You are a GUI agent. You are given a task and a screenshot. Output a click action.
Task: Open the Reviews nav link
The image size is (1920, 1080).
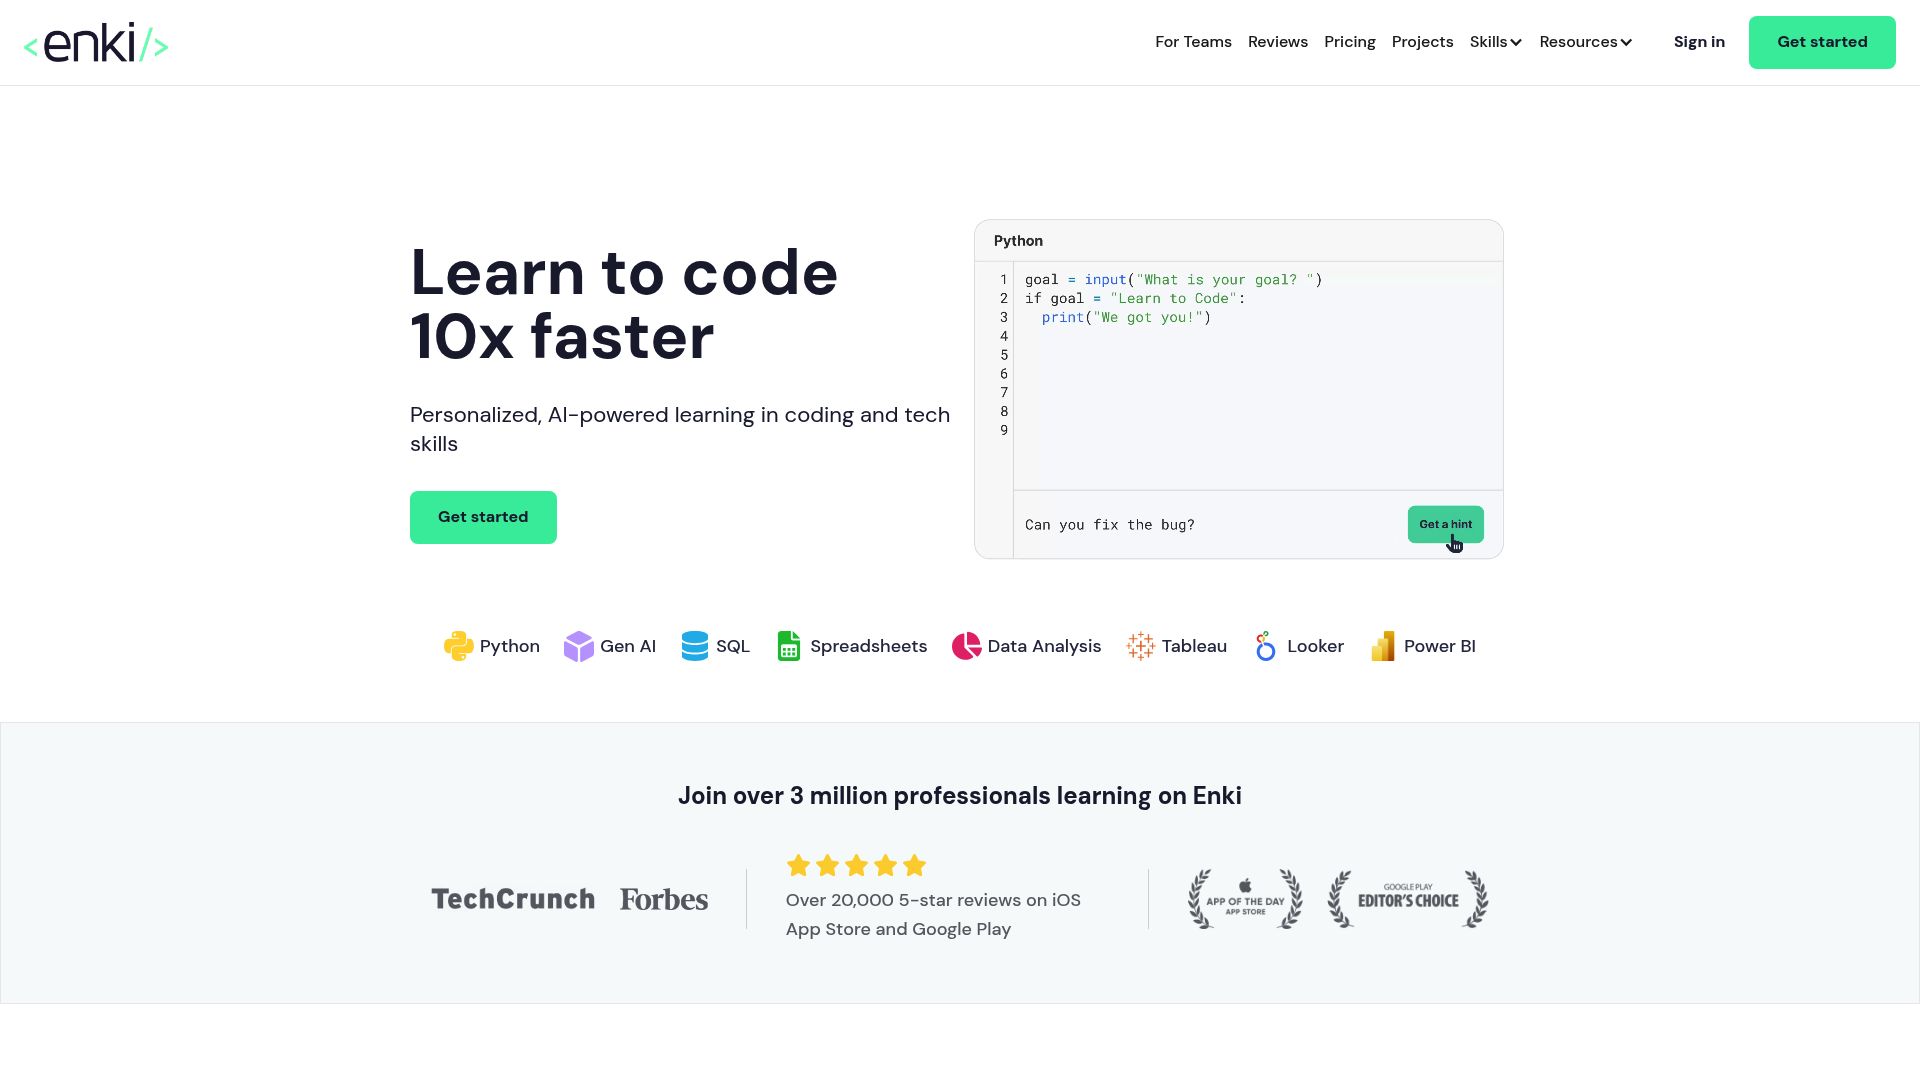click(x=1277, y=42)
